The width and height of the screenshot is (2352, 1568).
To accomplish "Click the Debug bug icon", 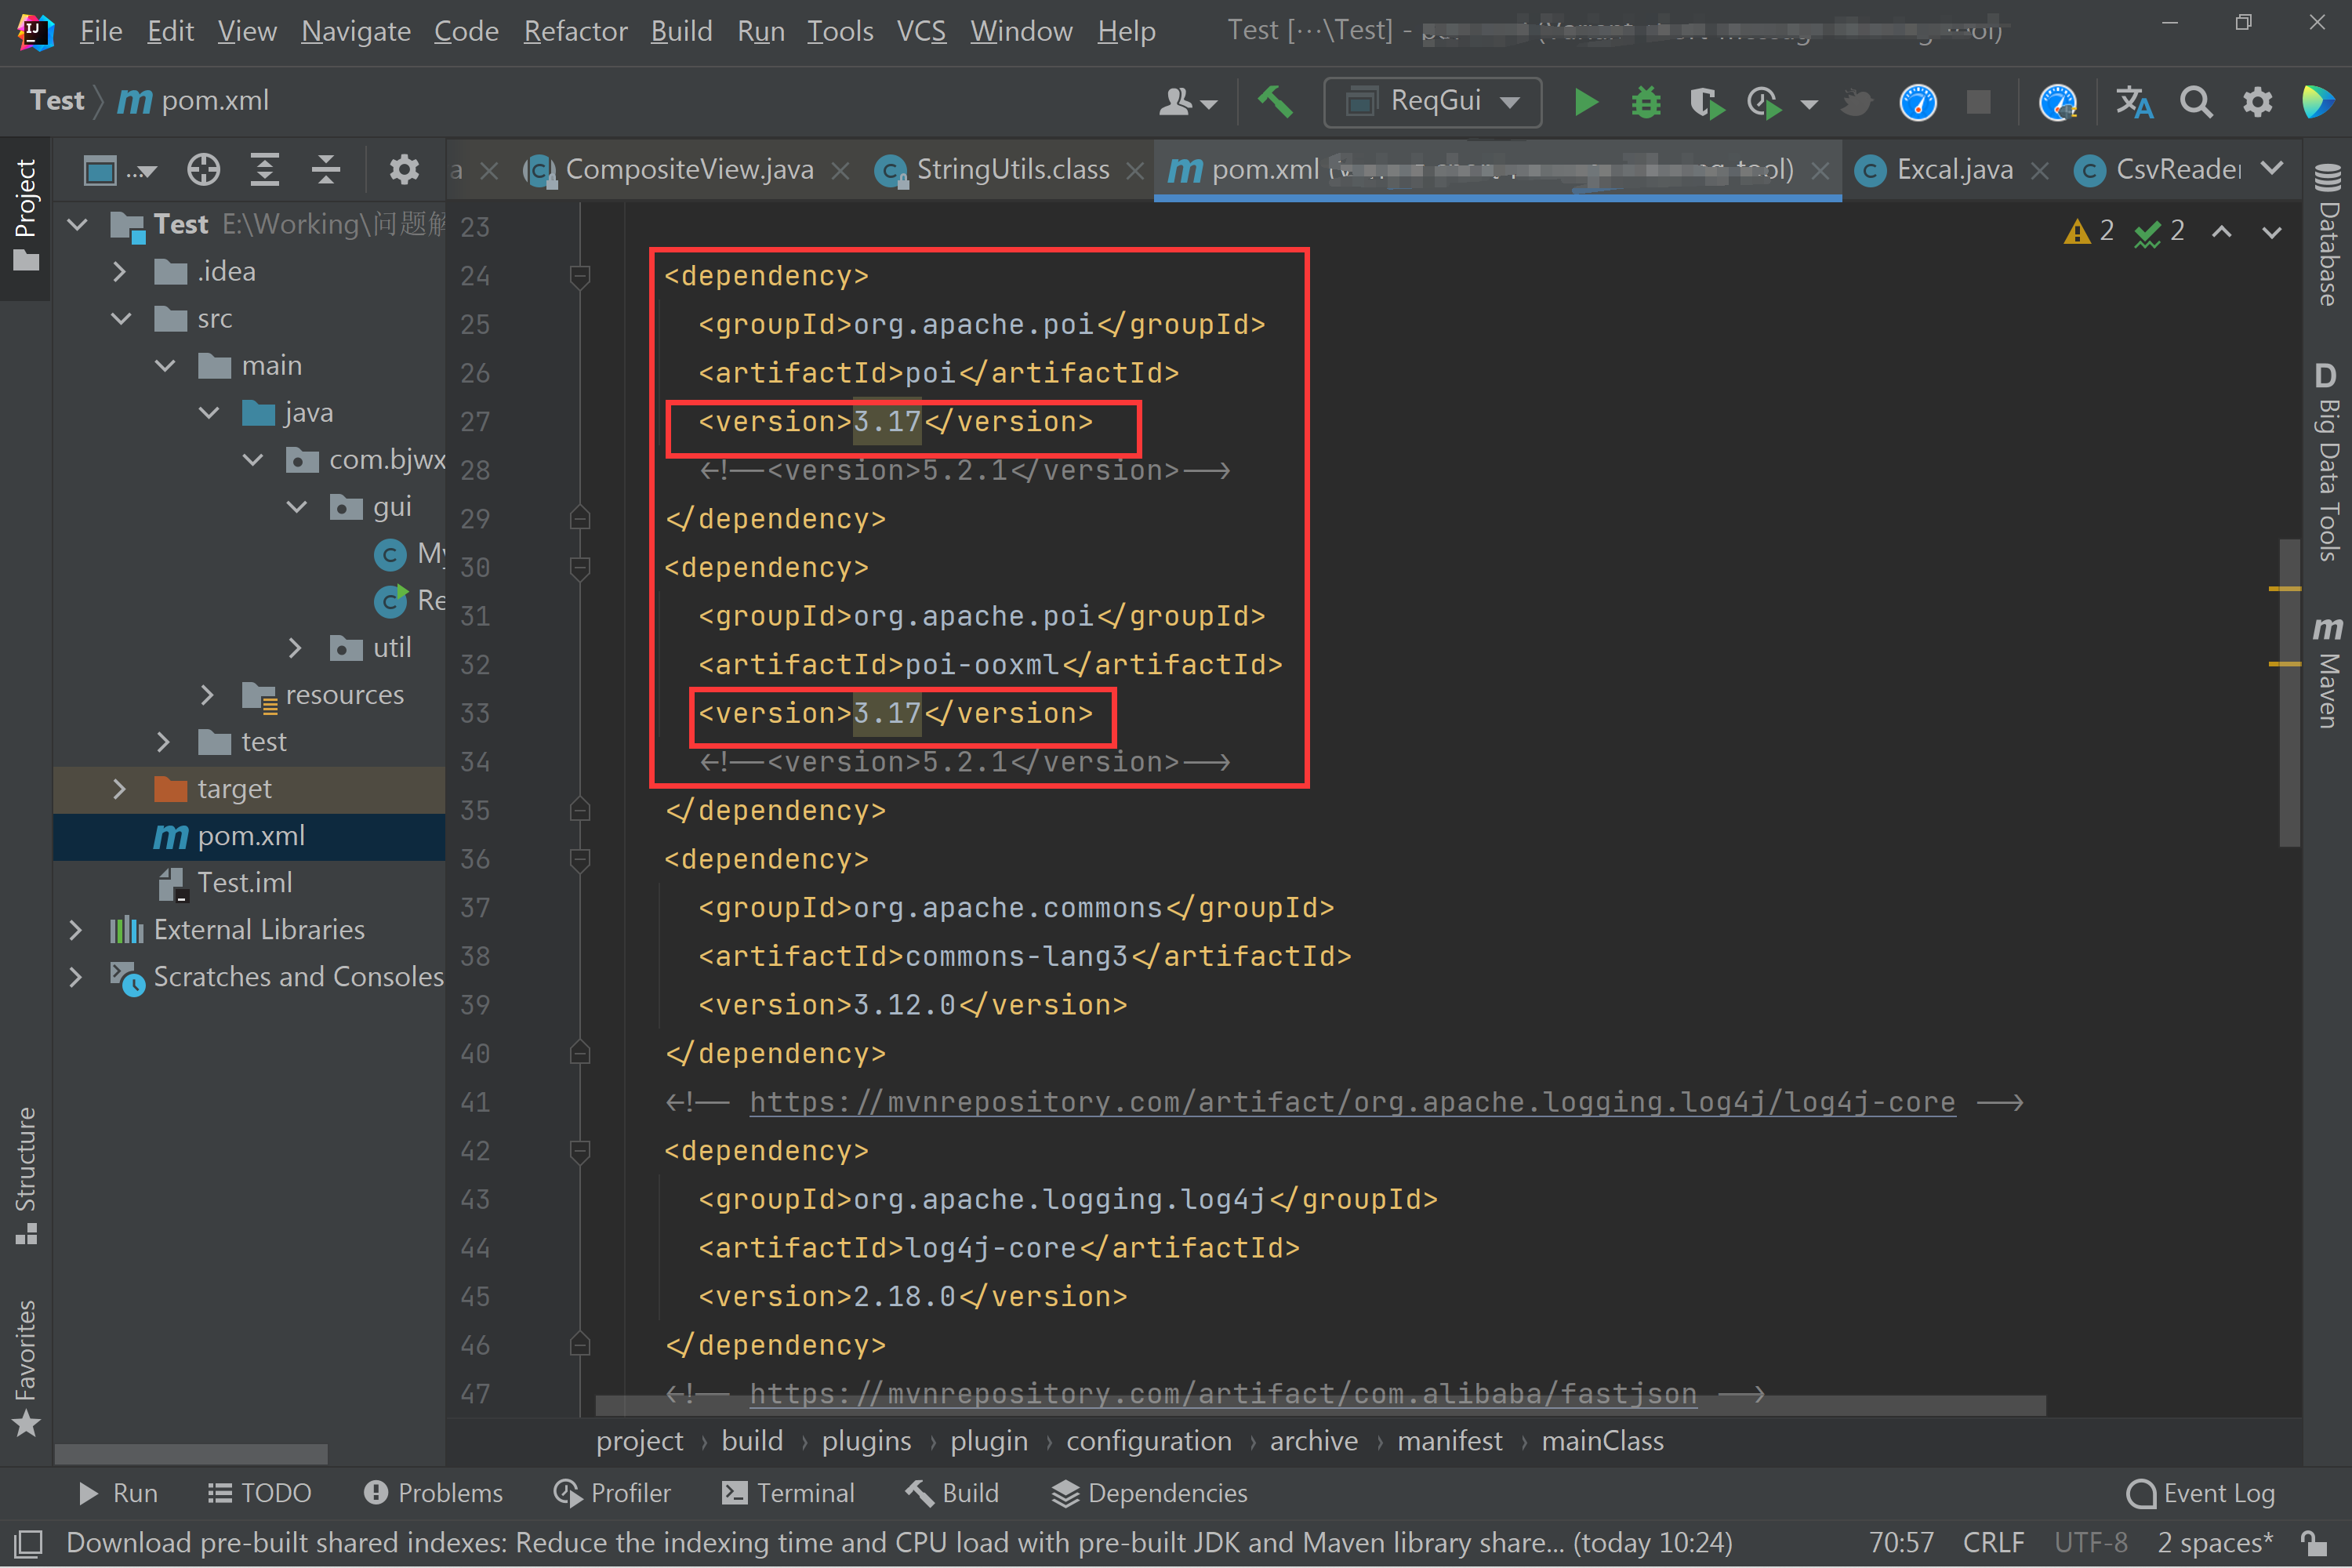I will point(1645,102).
